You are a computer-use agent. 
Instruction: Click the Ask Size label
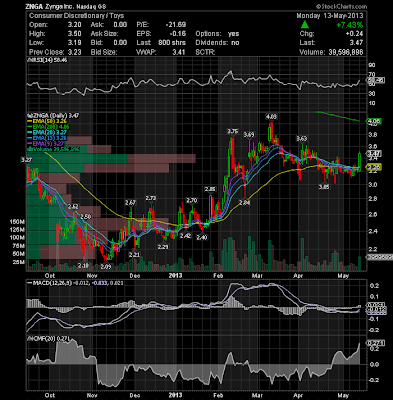tap(104, 34)
